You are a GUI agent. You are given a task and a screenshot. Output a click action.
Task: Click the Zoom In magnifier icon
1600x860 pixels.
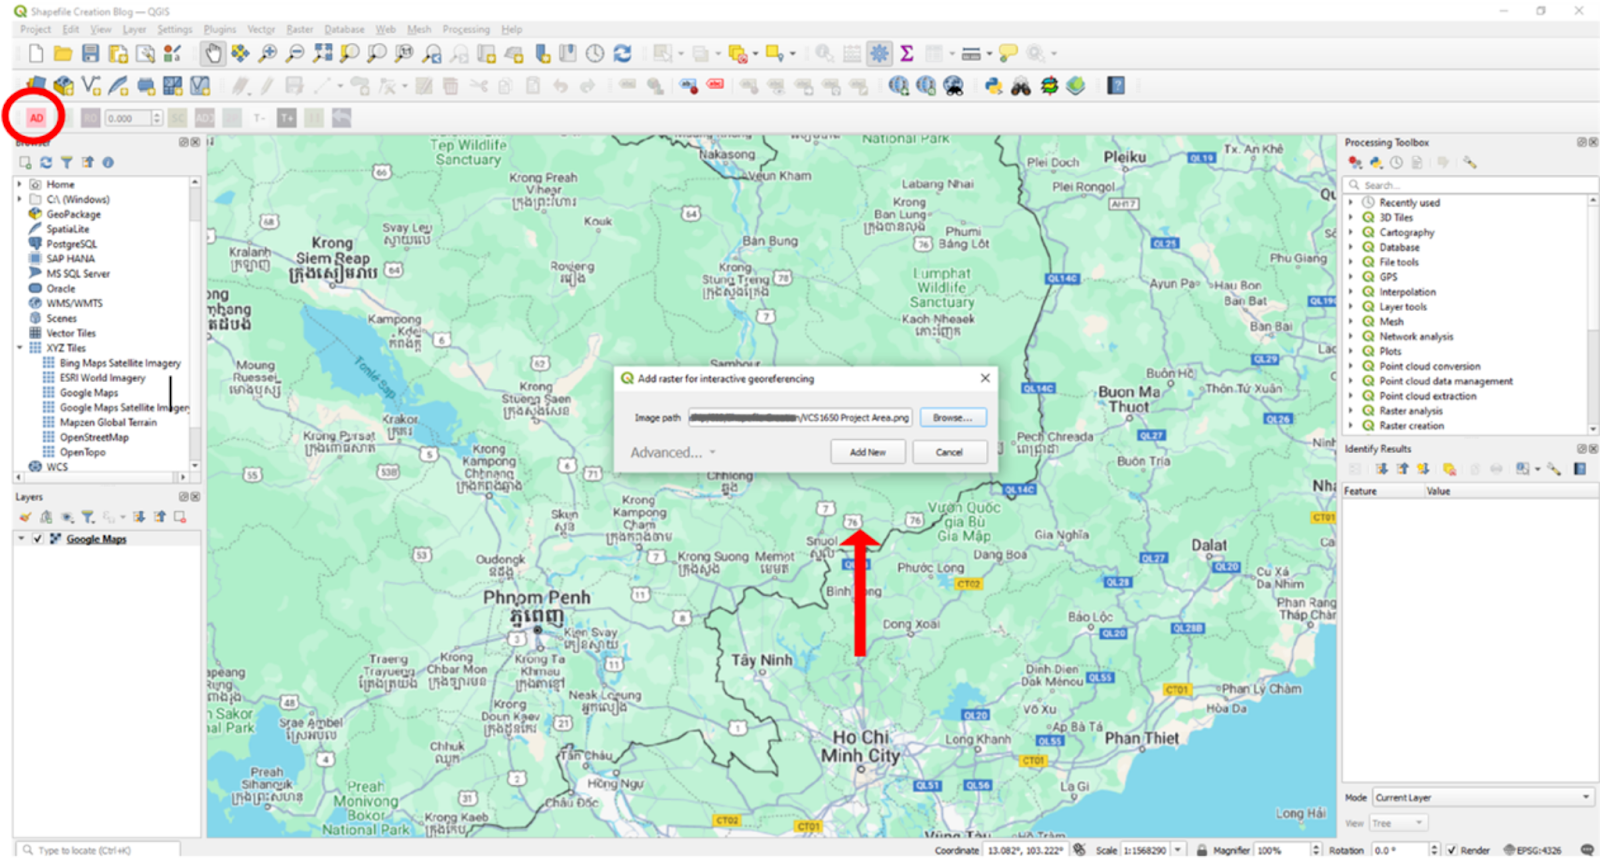tap(268, 54)
